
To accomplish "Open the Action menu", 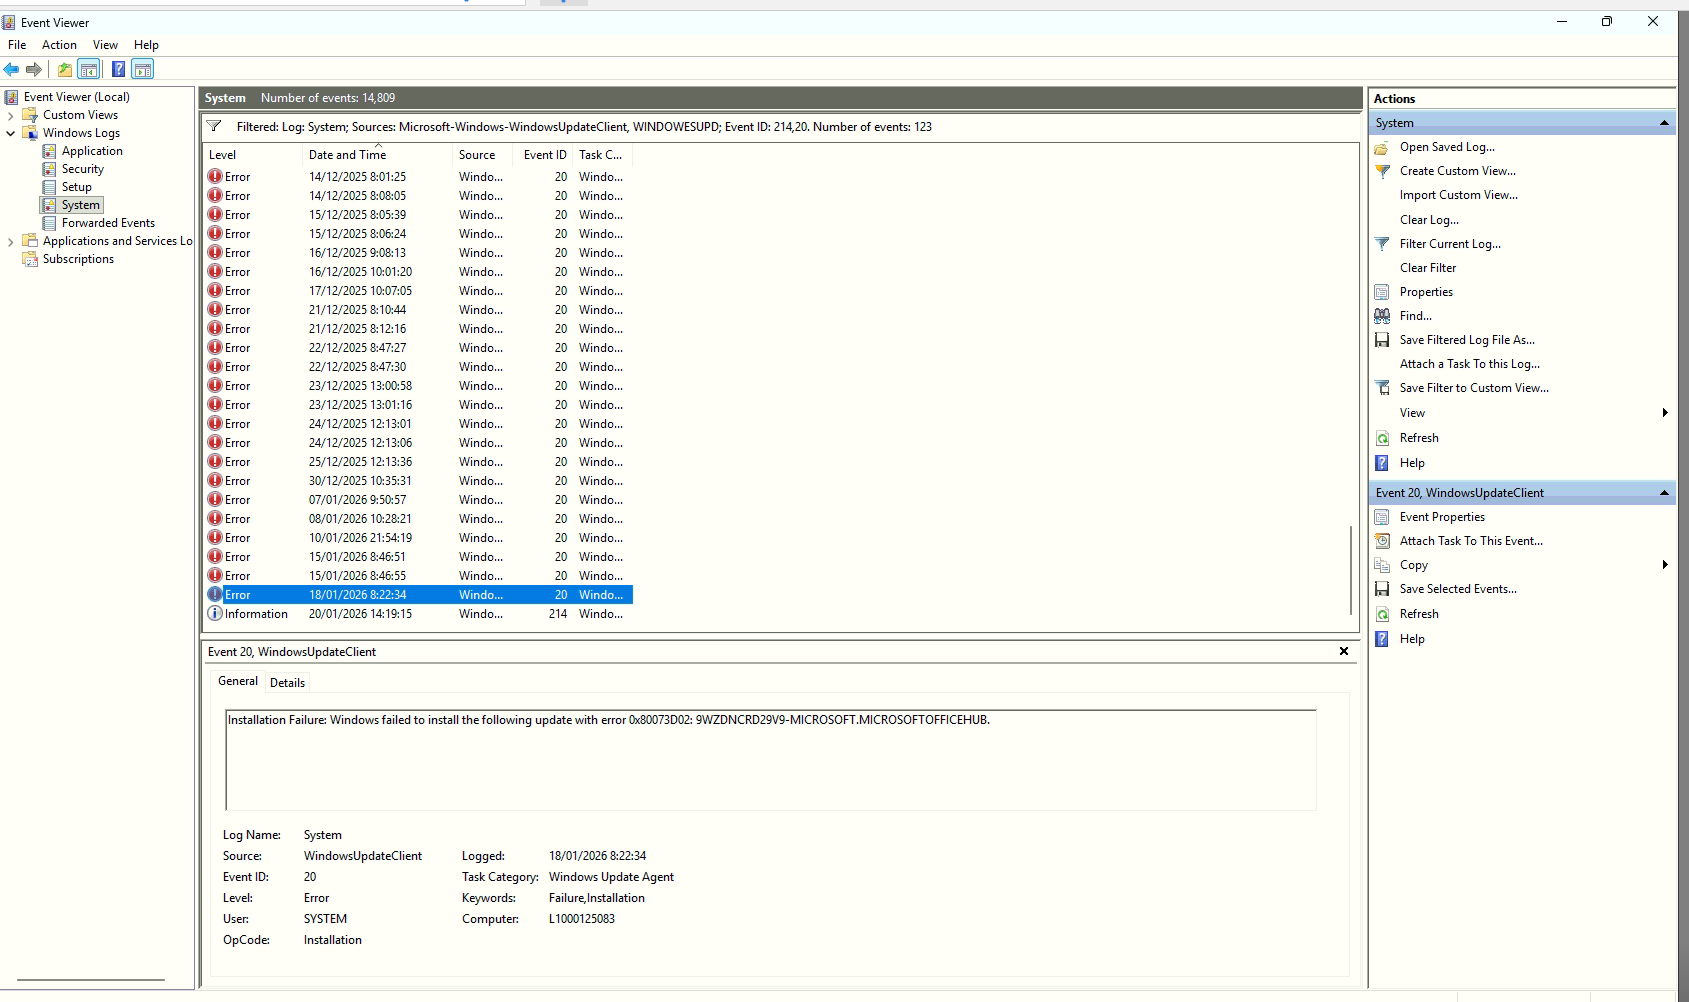I will tap(59, 45).
